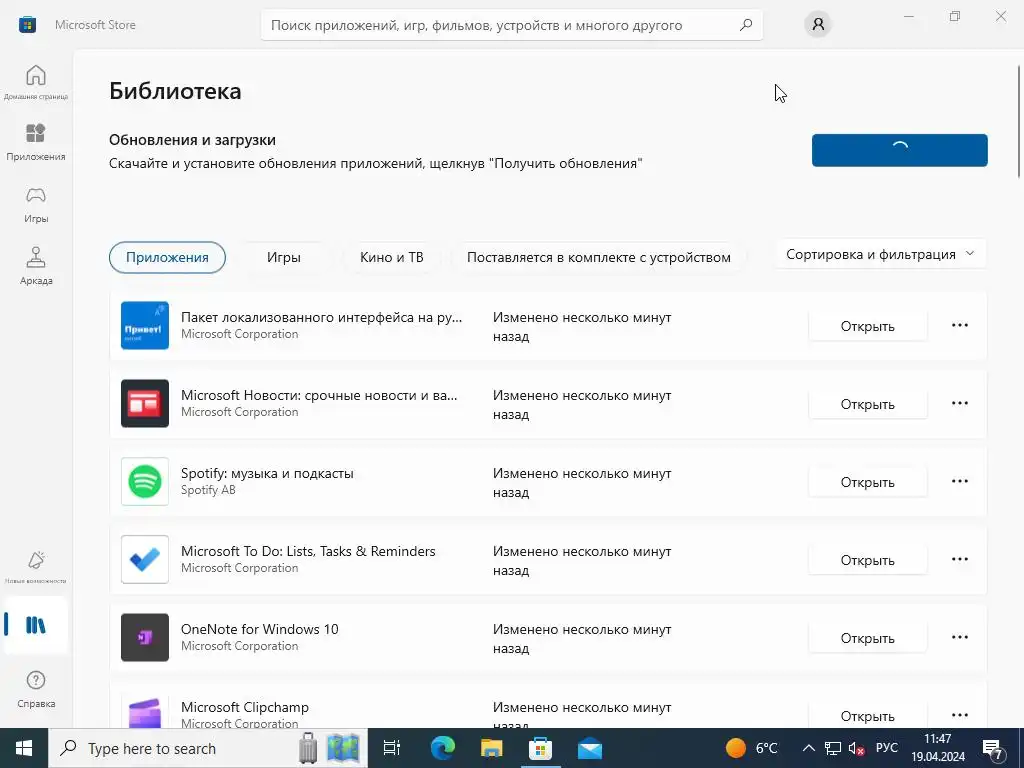Click the weather 6°C taskbar widget
Screen dimensions: 1024x768
pyautogui.click(x=752, y=748)
